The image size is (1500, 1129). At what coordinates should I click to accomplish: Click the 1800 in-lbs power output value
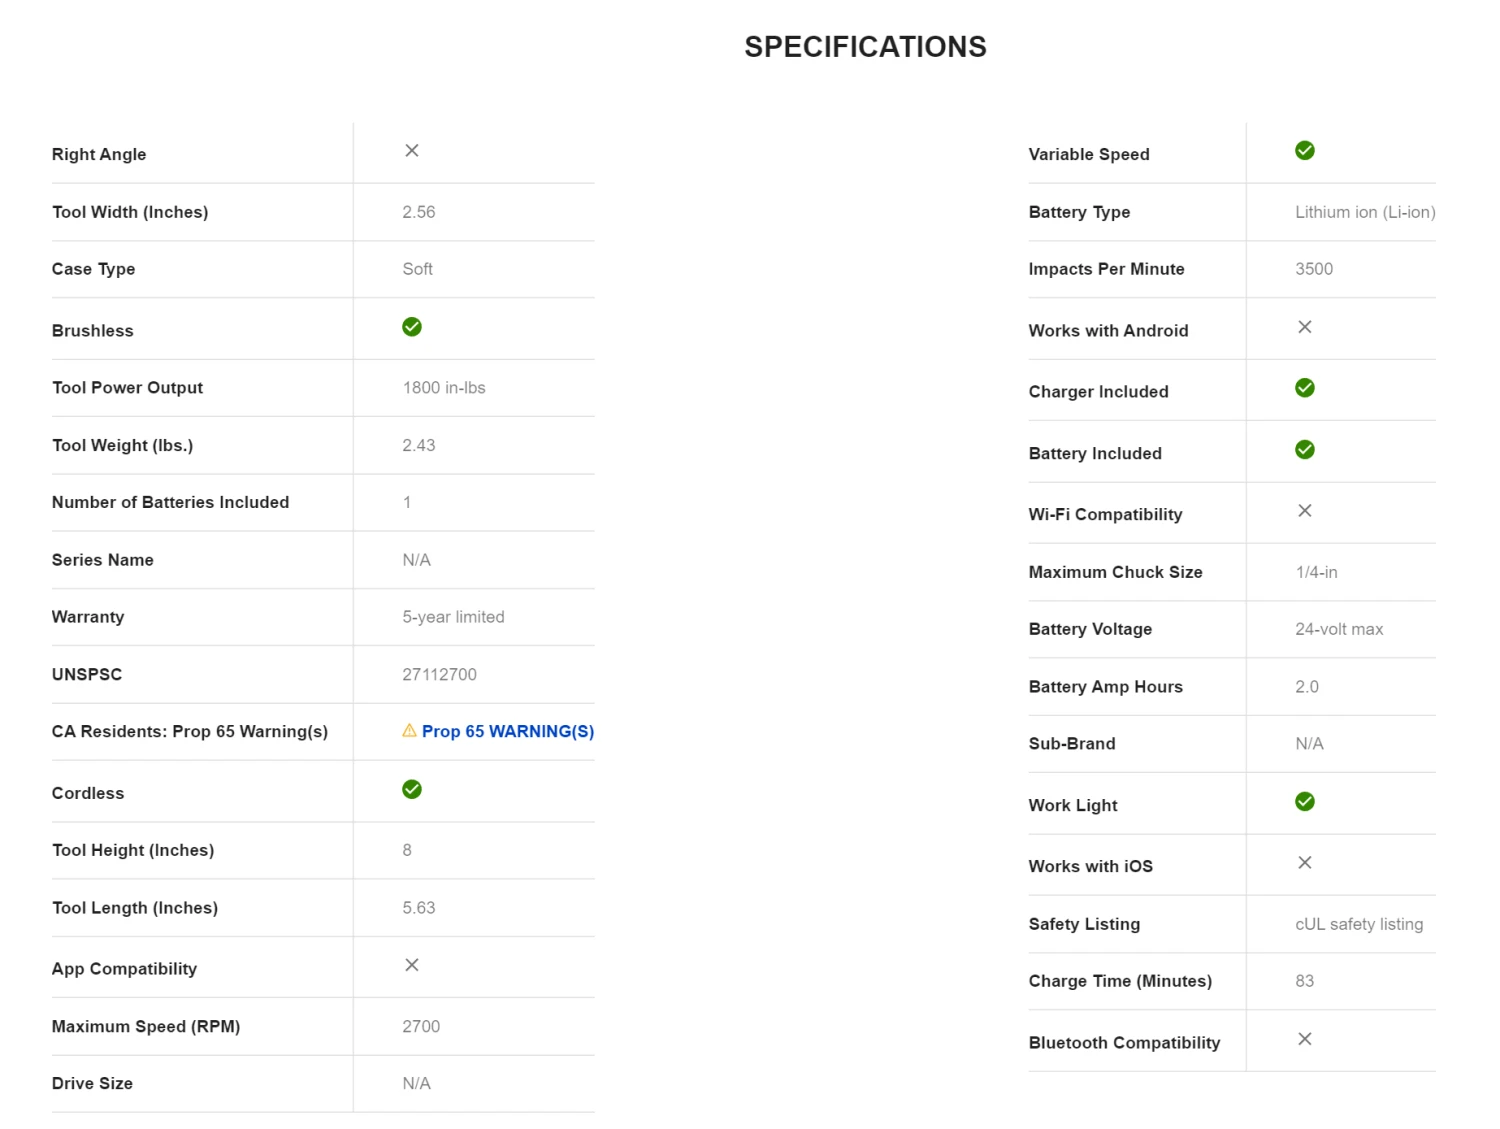point(444,388)
